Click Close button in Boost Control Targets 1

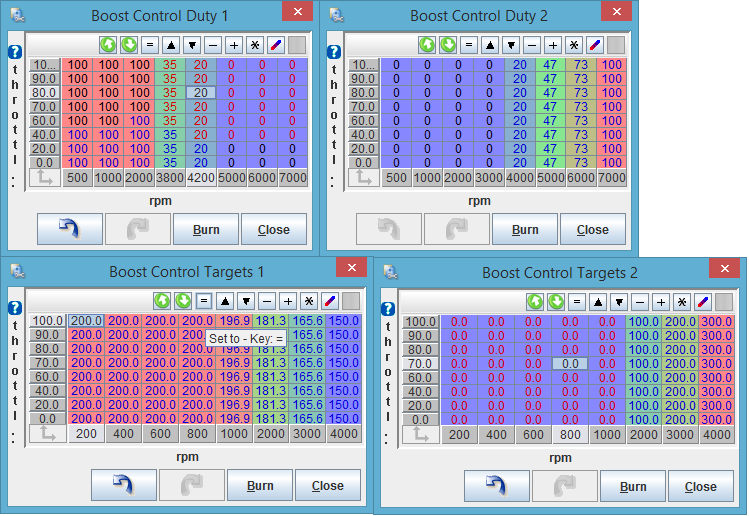(328, 485)
